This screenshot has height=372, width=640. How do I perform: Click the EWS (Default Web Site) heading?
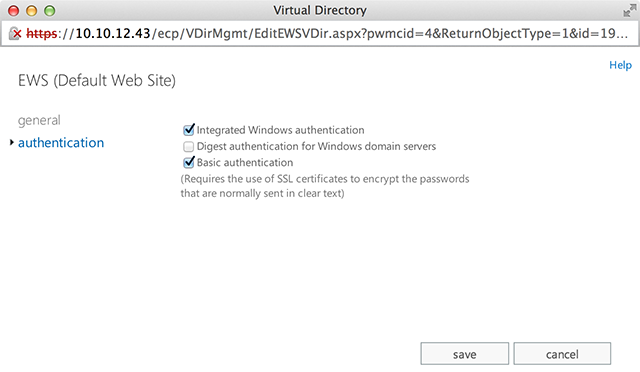(x=97, y=80)
